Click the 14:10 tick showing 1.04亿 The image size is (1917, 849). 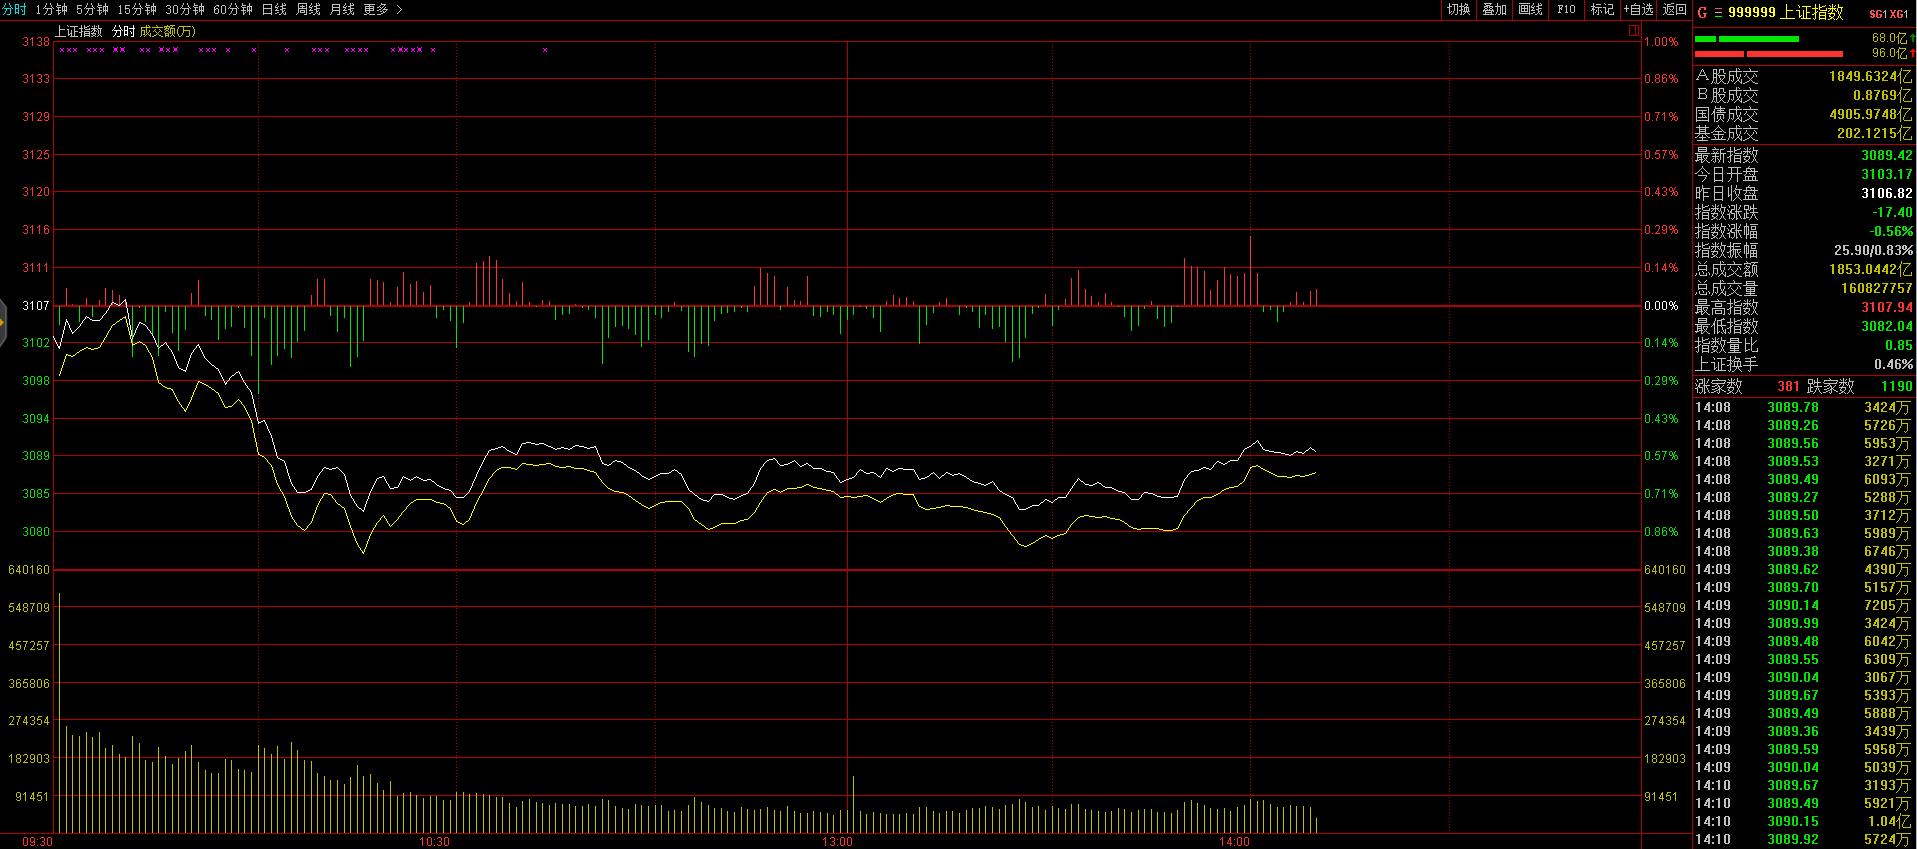1802,821
